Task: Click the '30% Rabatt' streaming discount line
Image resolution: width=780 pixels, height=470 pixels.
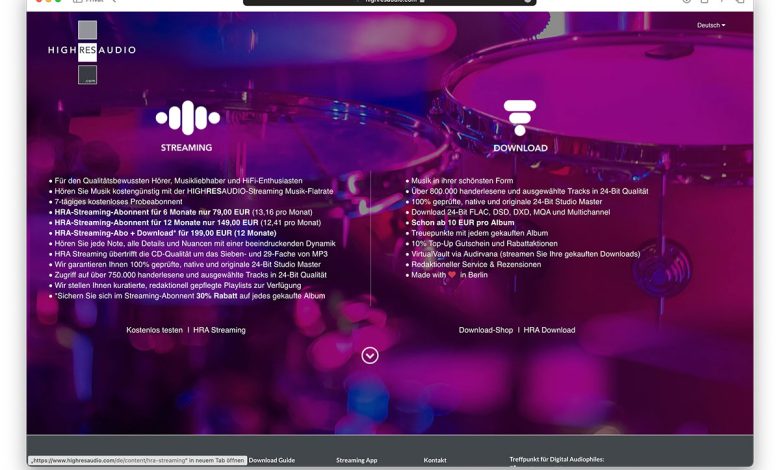Action: click(x=190, y=295)
